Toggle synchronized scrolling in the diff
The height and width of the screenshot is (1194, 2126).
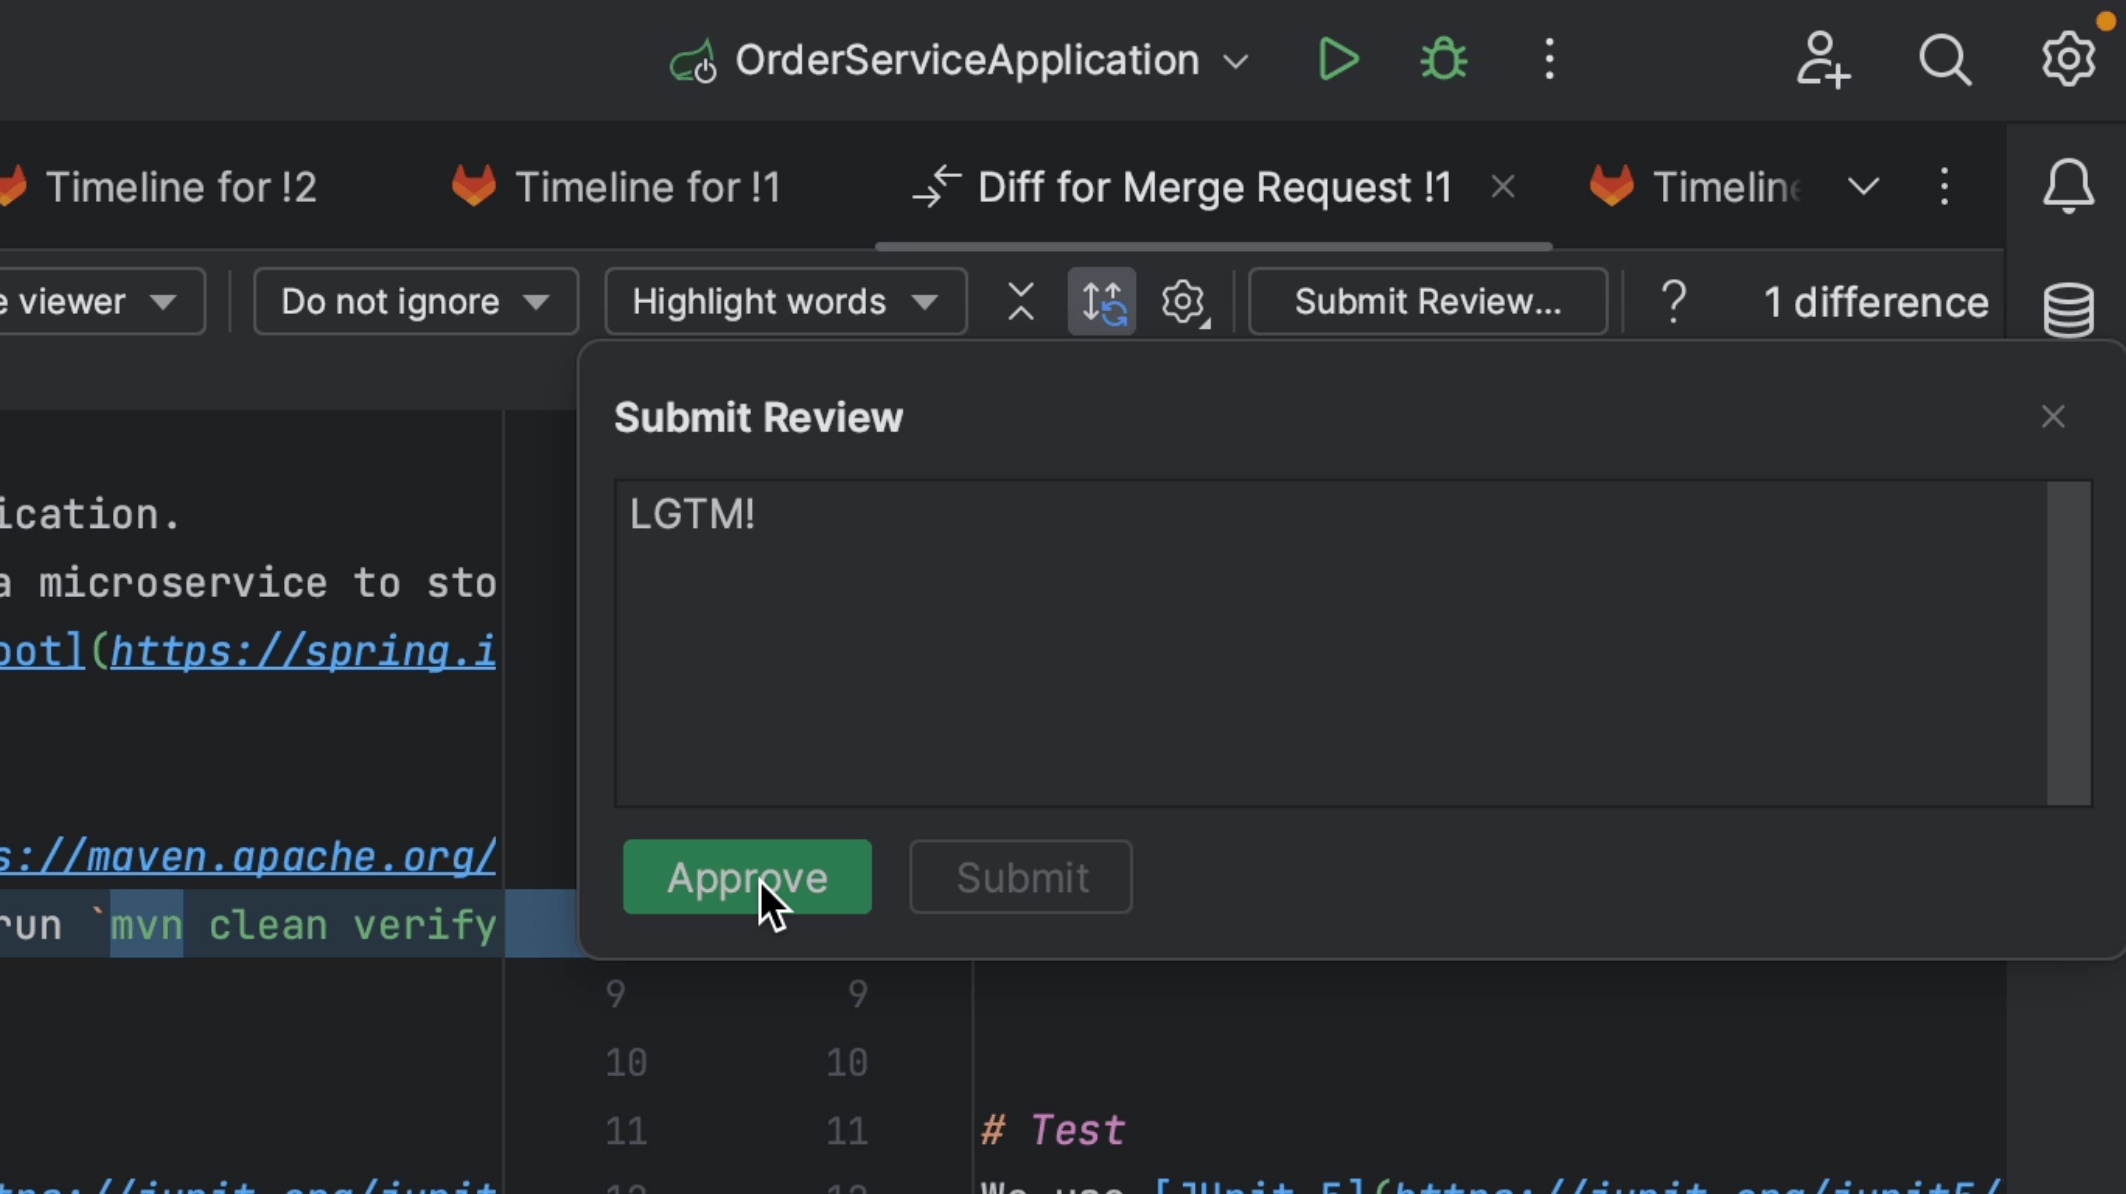click(1100, 301)
